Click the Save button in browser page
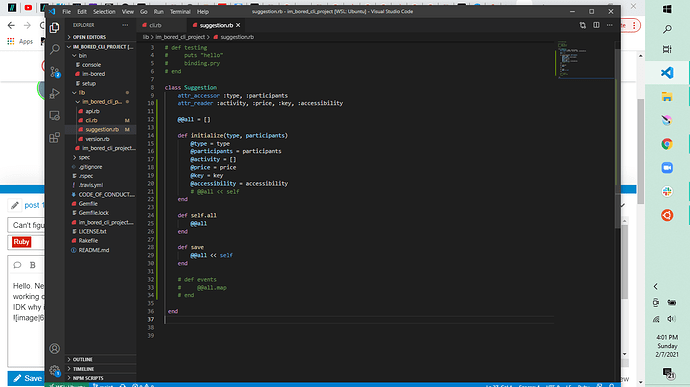690x387 pixels. coord(26,378)
